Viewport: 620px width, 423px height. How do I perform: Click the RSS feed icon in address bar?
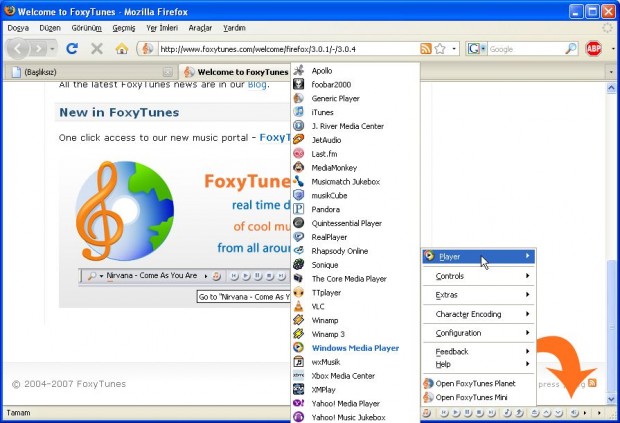point(425,49)
